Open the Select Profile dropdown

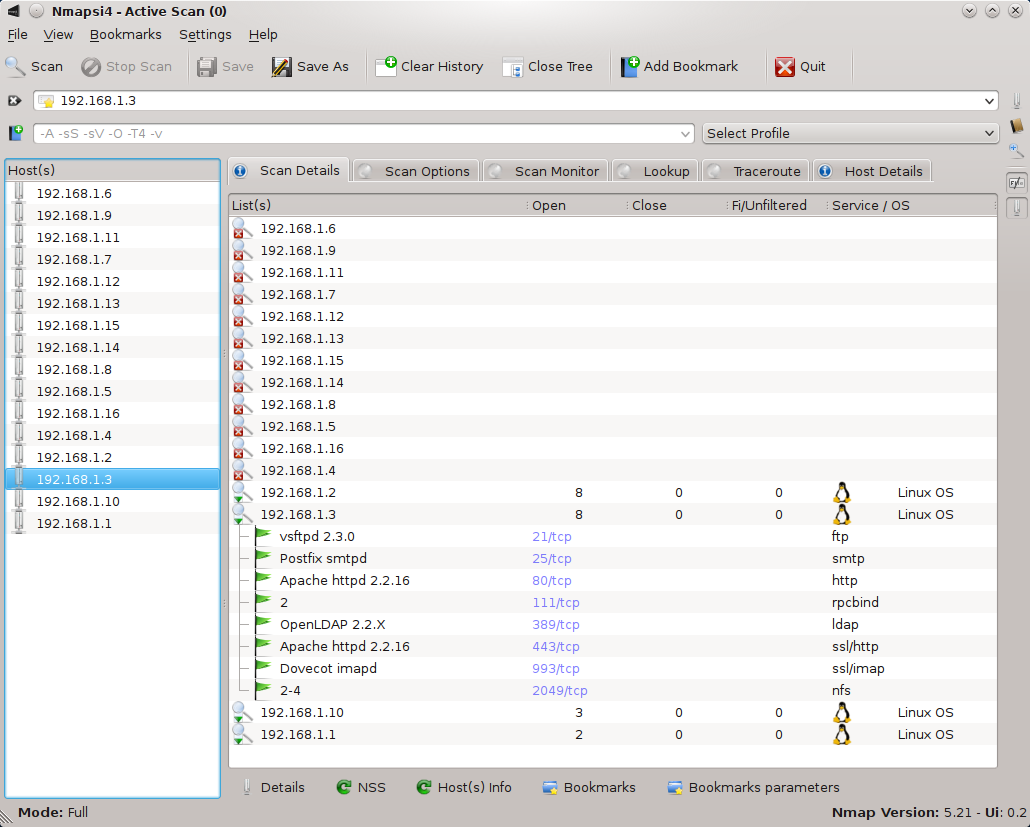point(850,133)
